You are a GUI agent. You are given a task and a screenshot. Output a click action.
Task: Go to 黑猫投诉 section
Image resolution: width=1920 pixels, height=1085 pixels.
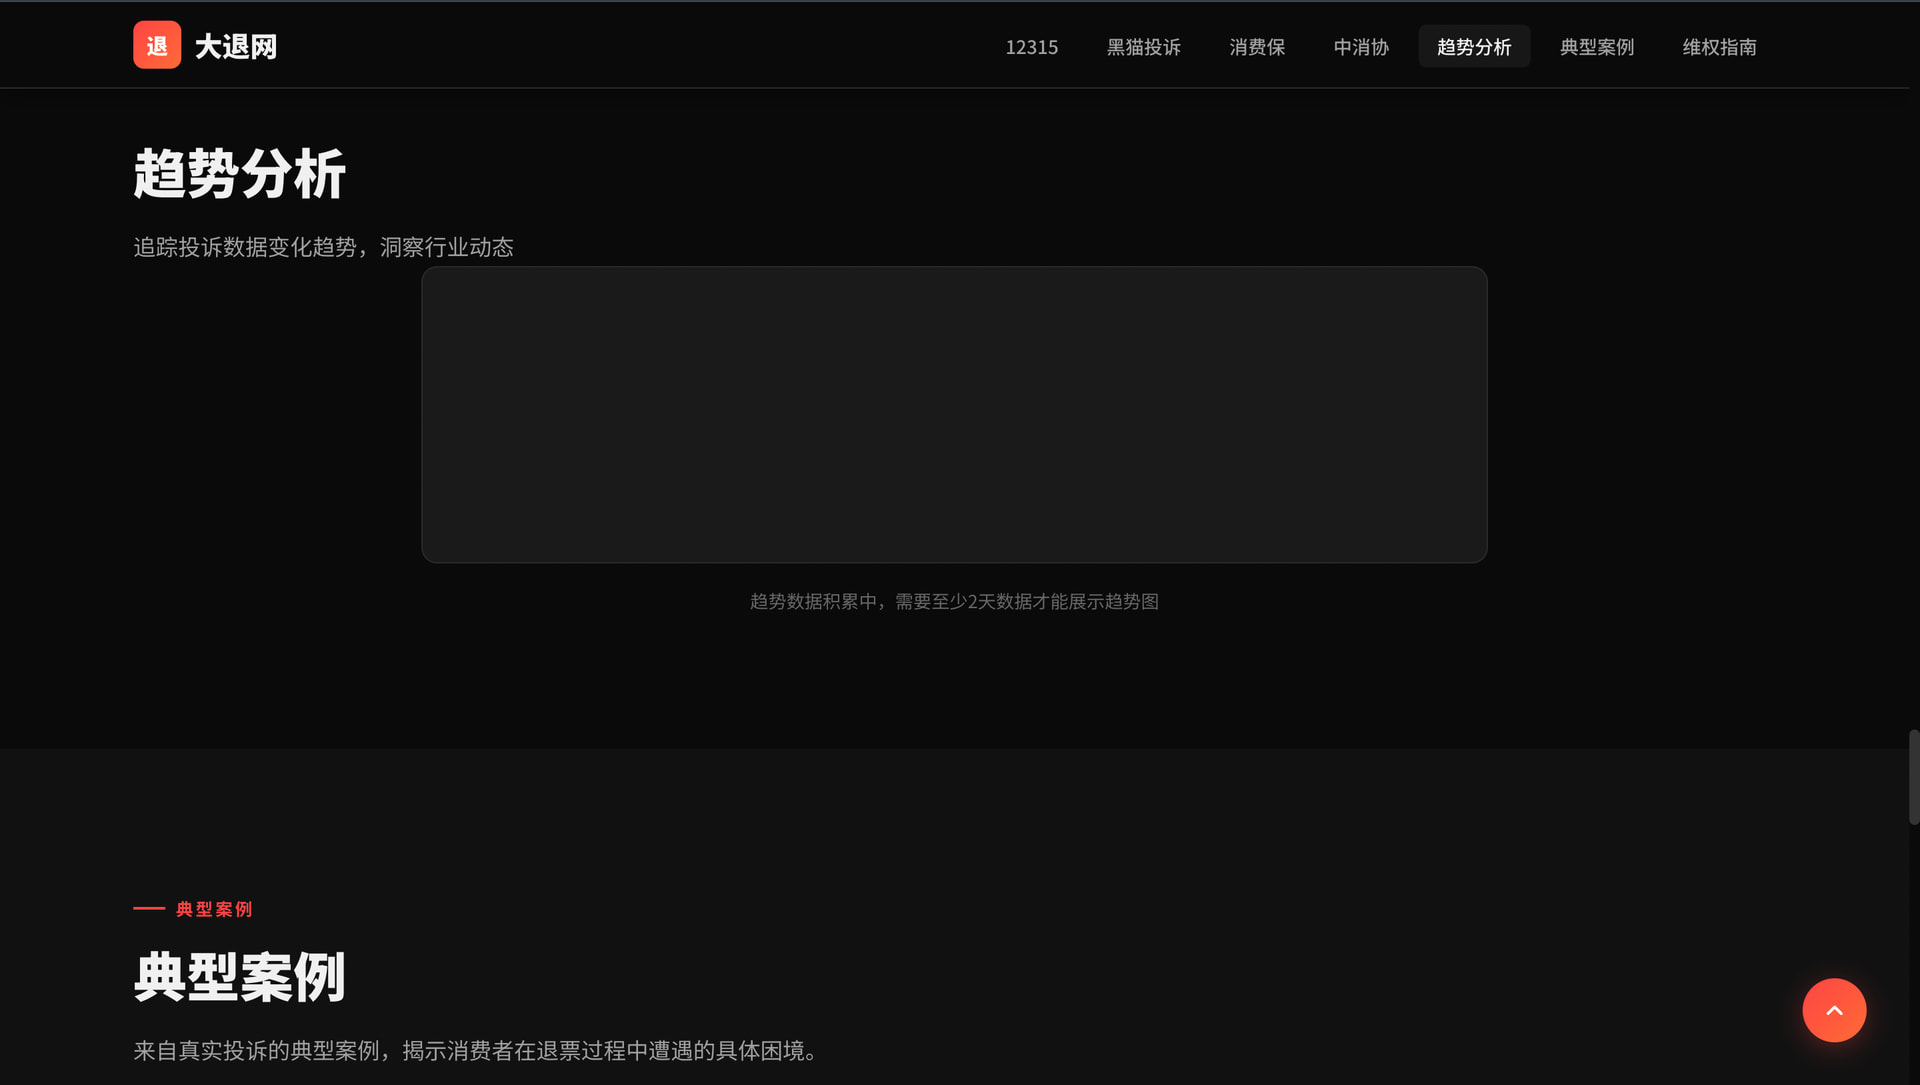[1143, 47]
